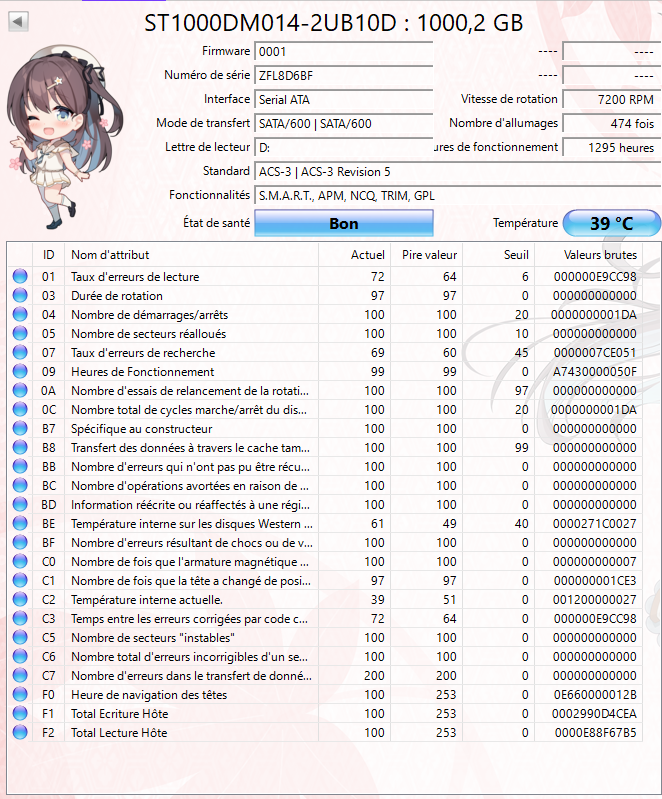Click status orb for attribute BC
This screenshot has height=799, width=662.
tap(20, 486)
